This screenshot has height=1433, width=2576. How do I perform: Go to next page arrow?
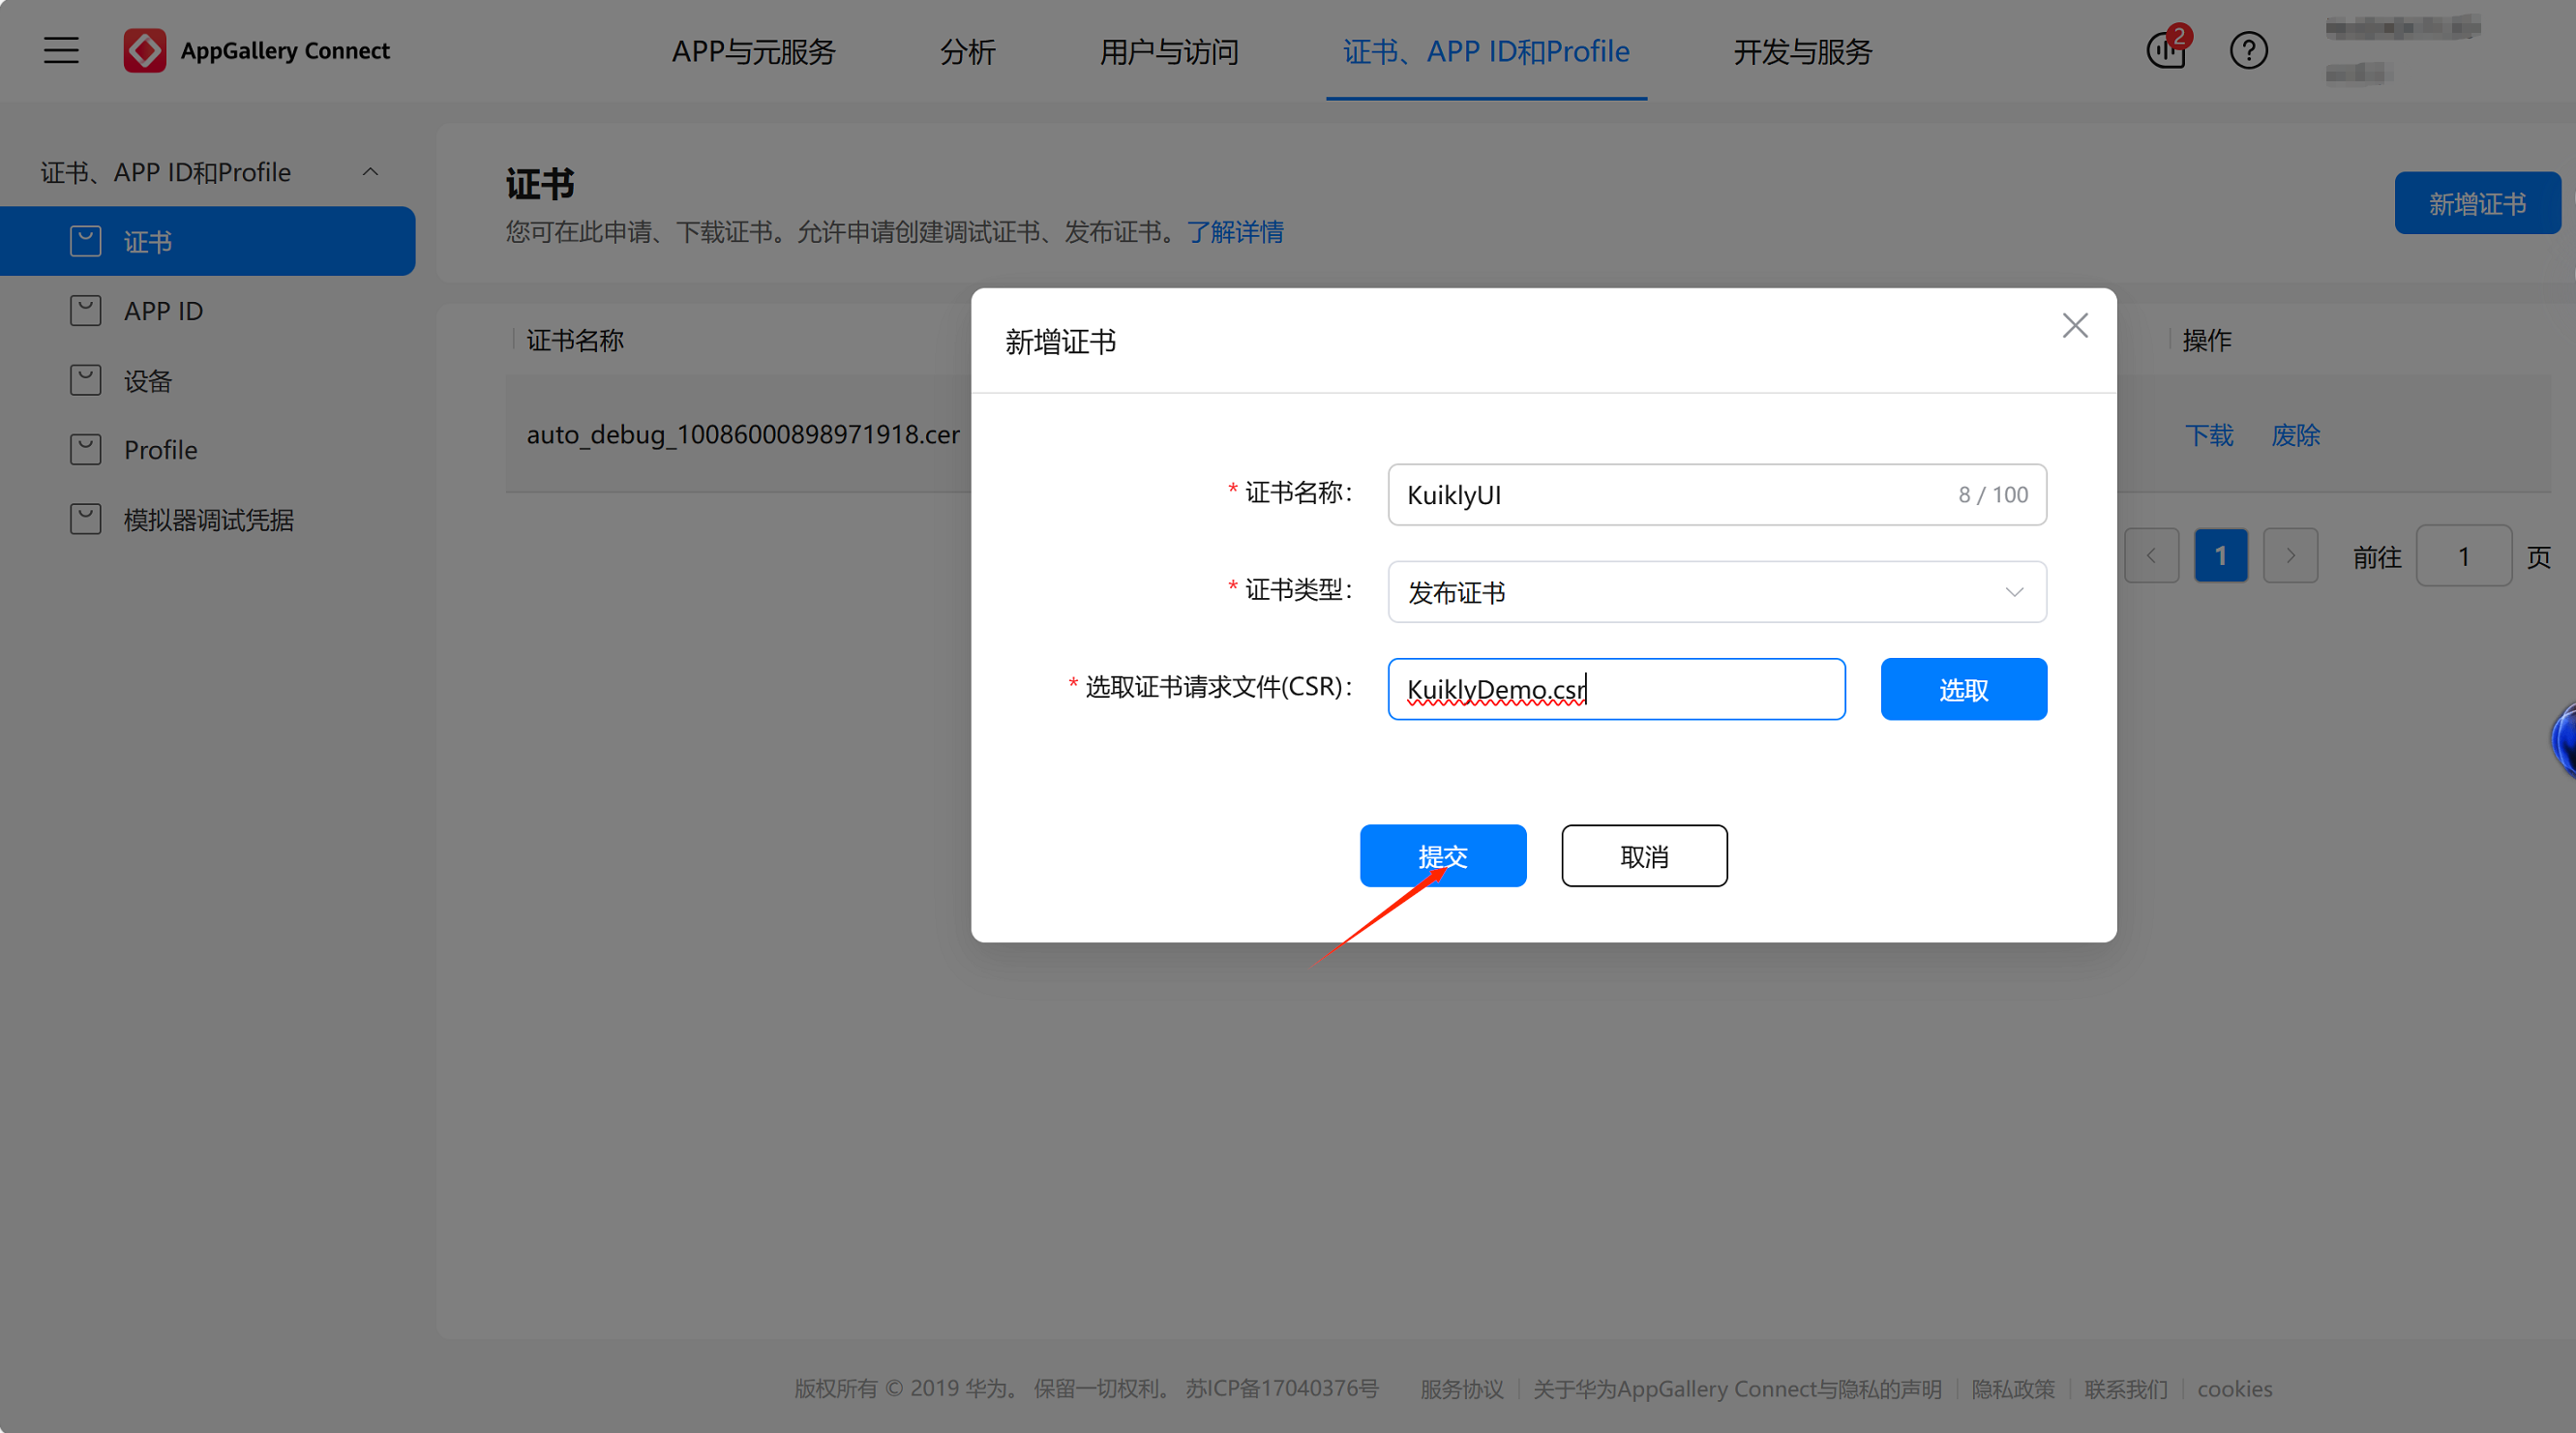2290,556
